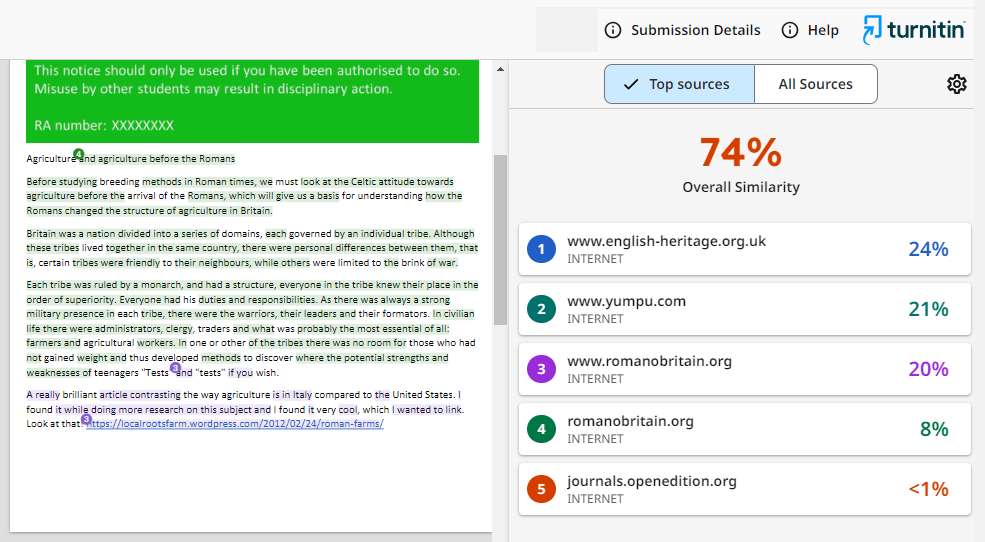Click the orange source number 5 badge
The width and height of the screenshot is (985, 542).
(x=541, y=489)
